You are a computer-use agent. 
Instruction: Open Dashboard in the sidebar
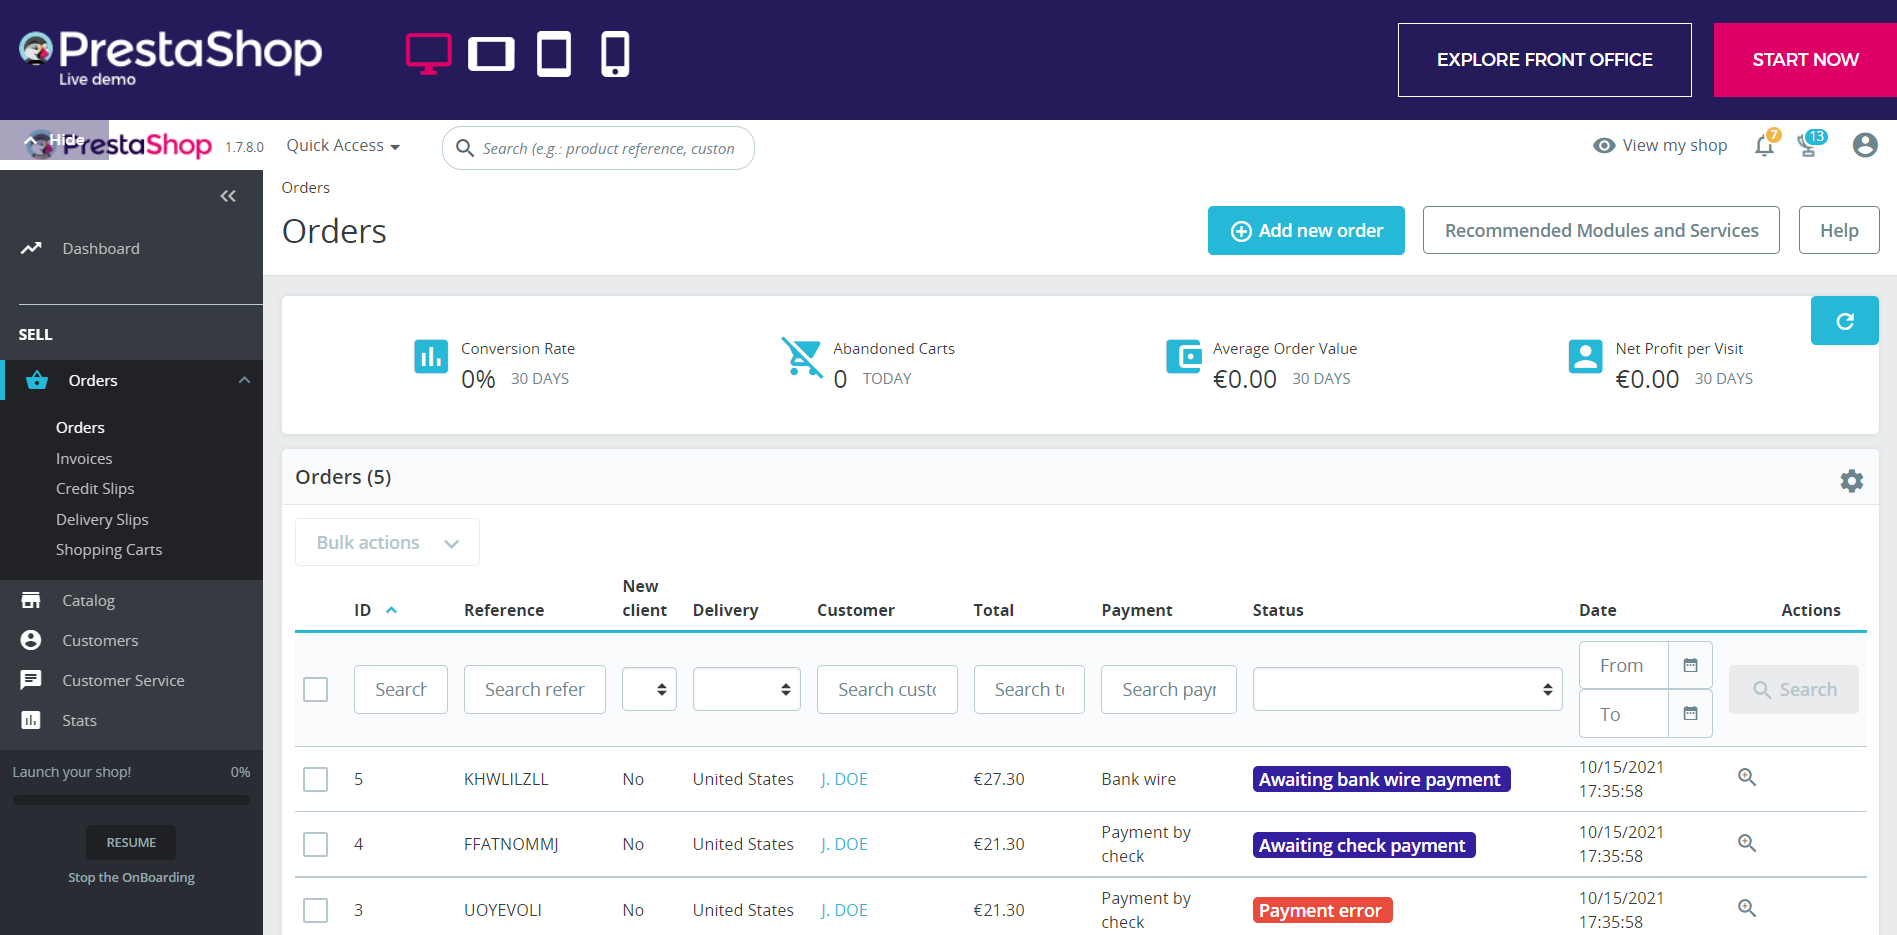click(x=101, y=248)
